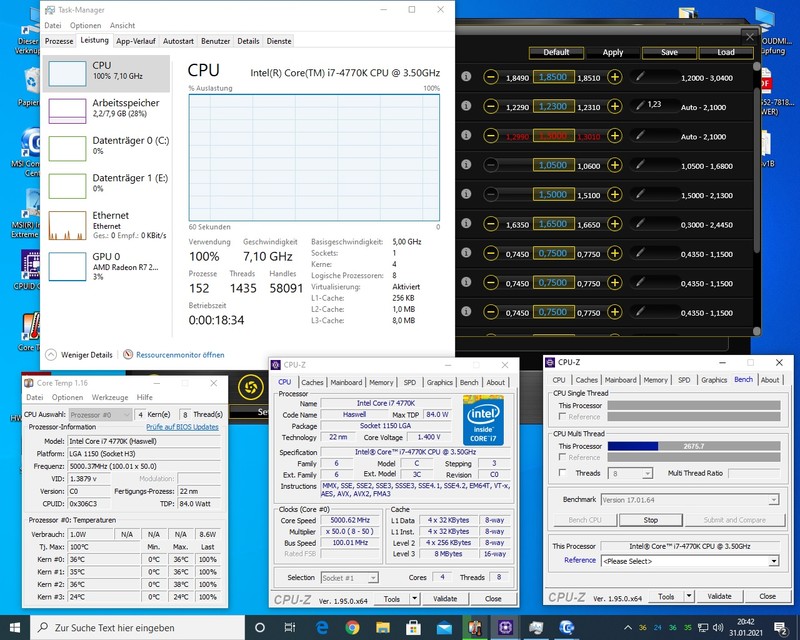Select Datenträger 0 (C:) in Task Manager
The width and height of the screenshot is (800, 640).
[x=107, y=147]
